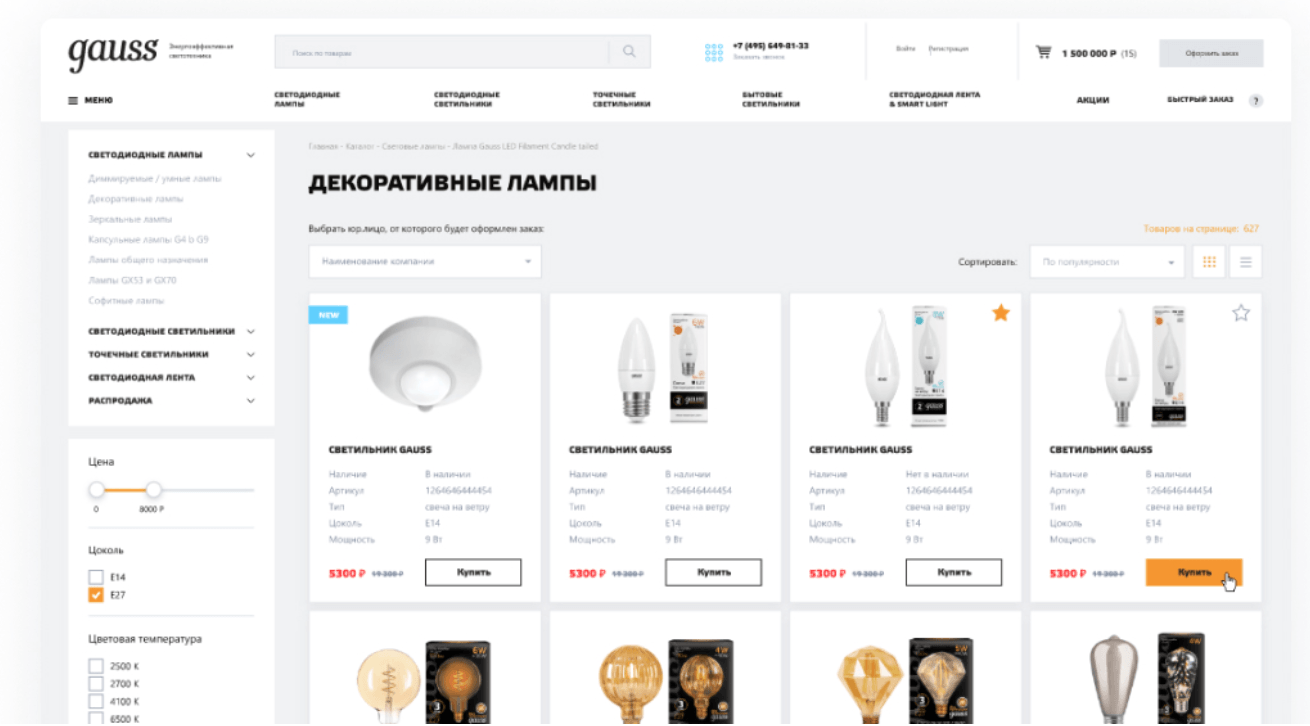Open Бытовые светильники in the top navigation
Image resolution: width=1310 pixels, height=726 pixels.
[771, 99]
